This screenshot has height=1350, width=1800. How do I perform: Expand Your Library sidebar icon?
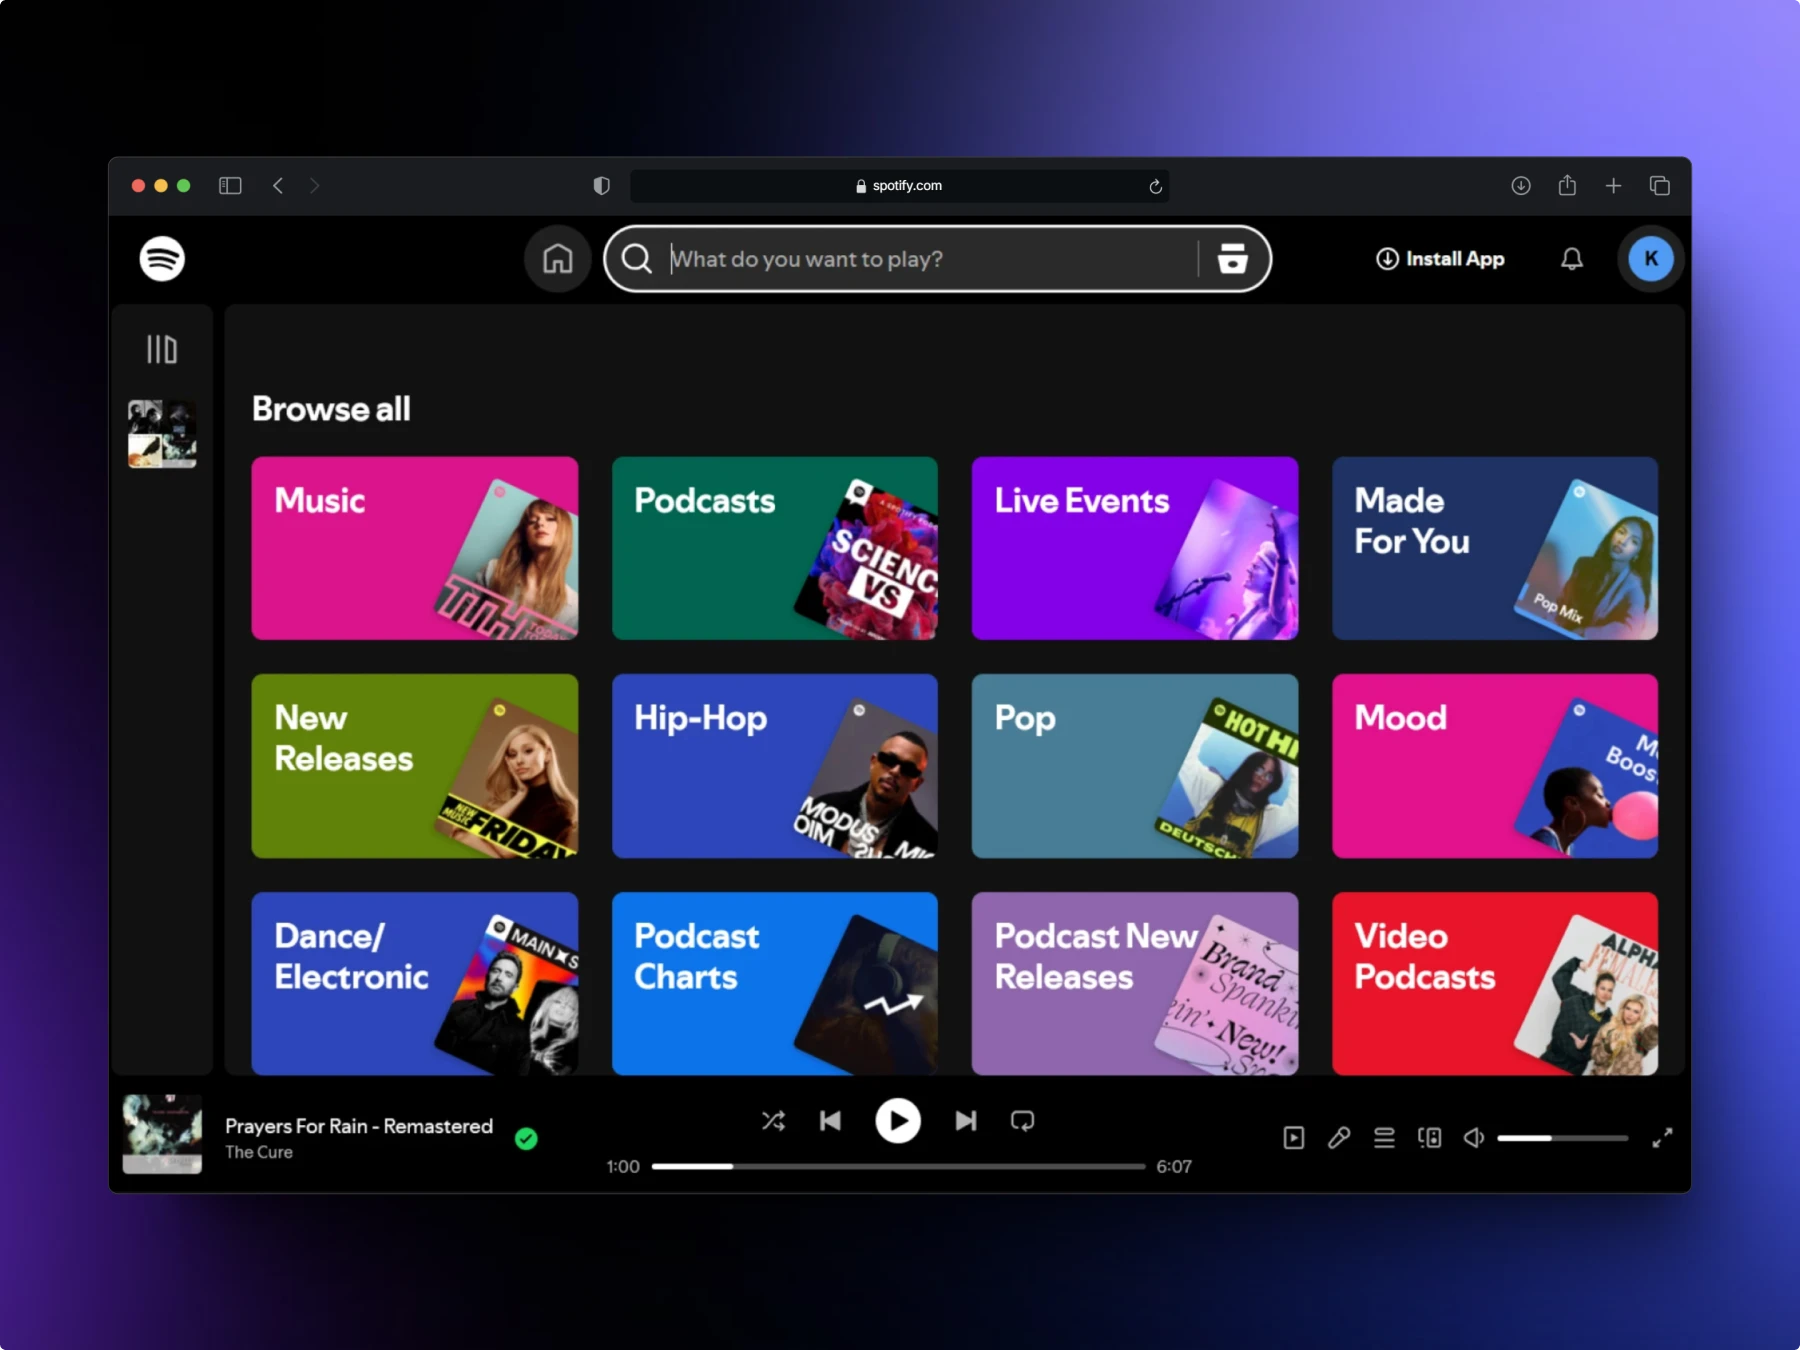click(x=162, y=349)
